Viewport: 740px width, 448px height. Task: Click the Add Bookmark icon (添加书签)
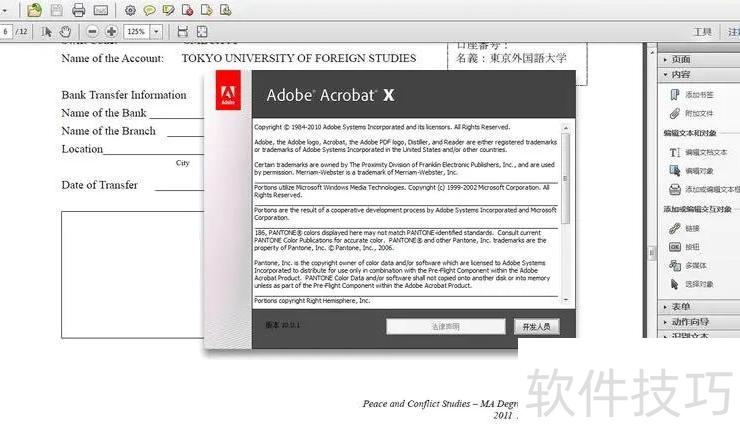[x=675, y=94]
